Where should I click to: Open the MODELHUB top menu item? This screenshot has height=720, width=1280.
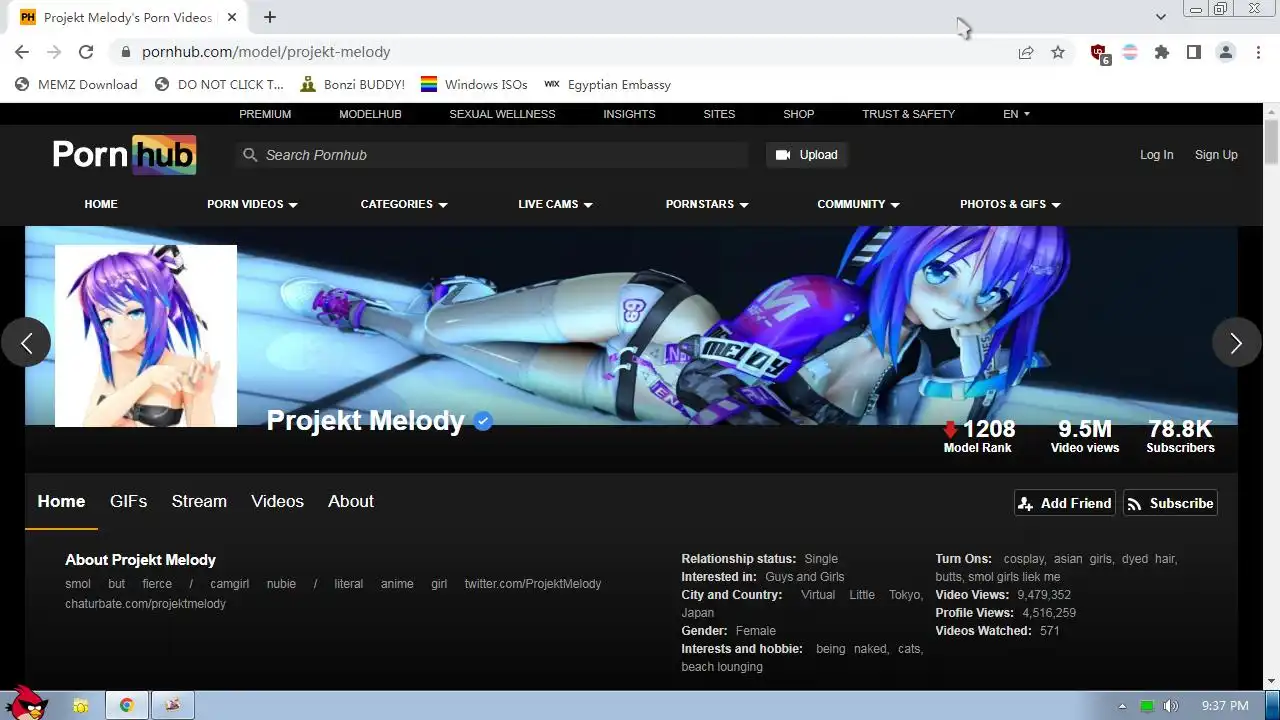pos(370,114)
